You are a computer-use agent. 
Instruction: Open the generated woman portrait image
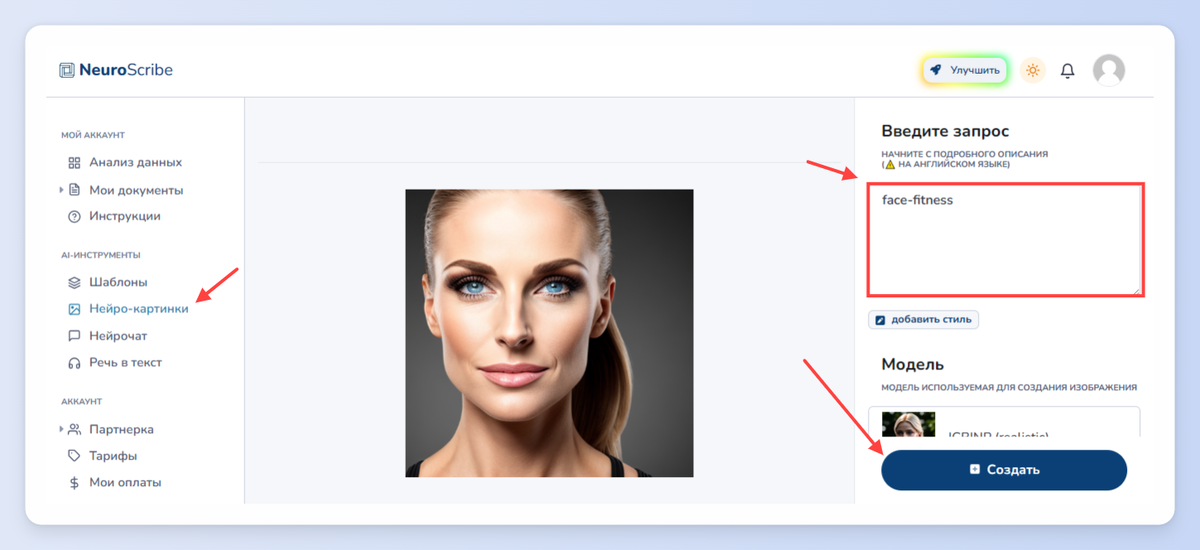(x=549, y=333)
